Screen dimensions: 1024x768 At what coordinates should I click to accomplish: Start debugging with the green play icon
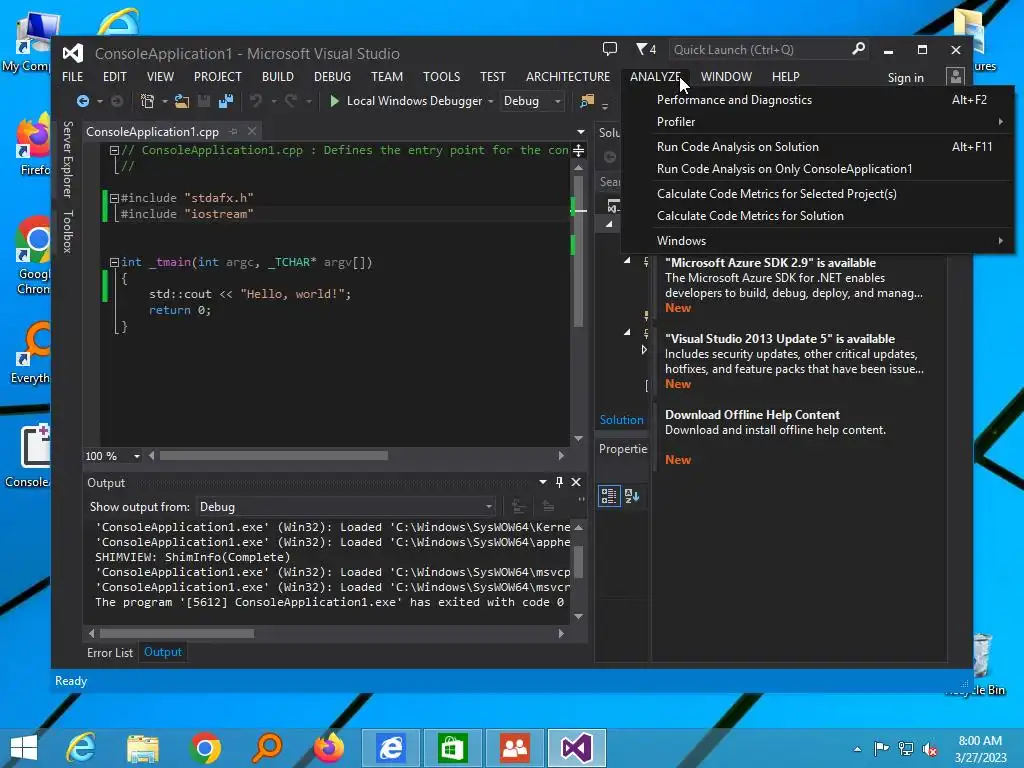pyautogui.click(x=334, y=101)
